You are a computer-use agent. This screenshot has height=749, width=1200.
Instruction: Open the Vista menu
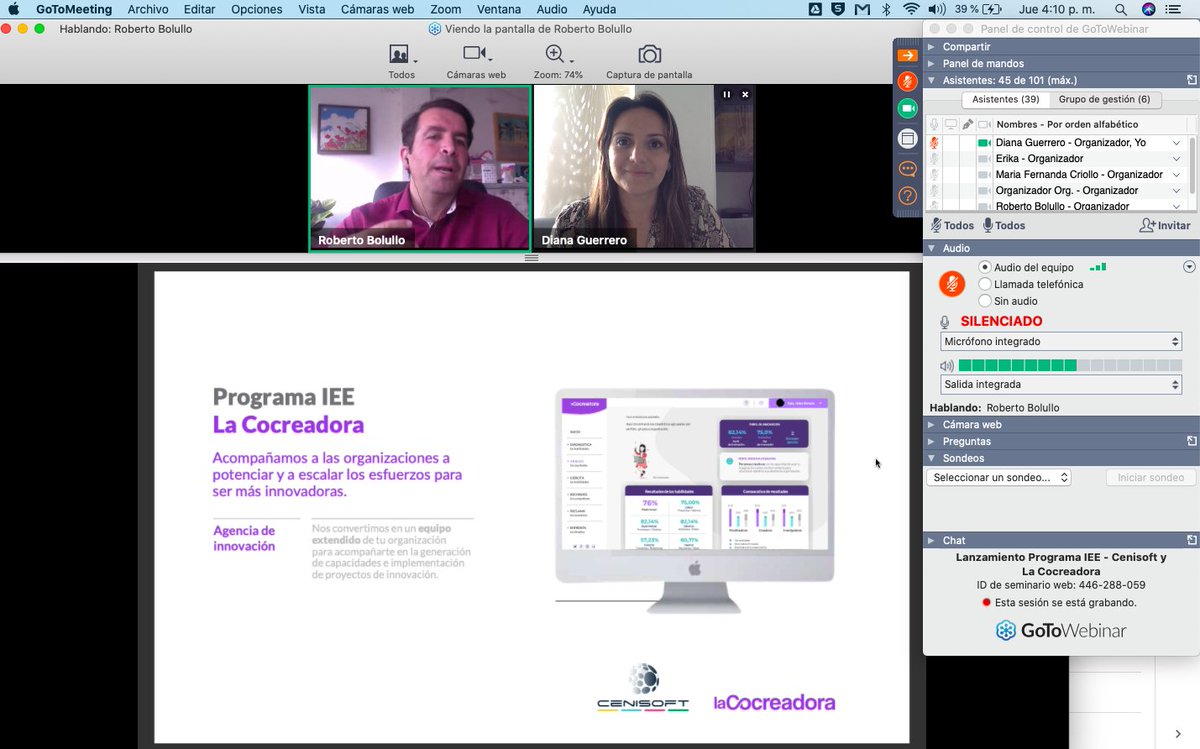click(x=312, y=9)
